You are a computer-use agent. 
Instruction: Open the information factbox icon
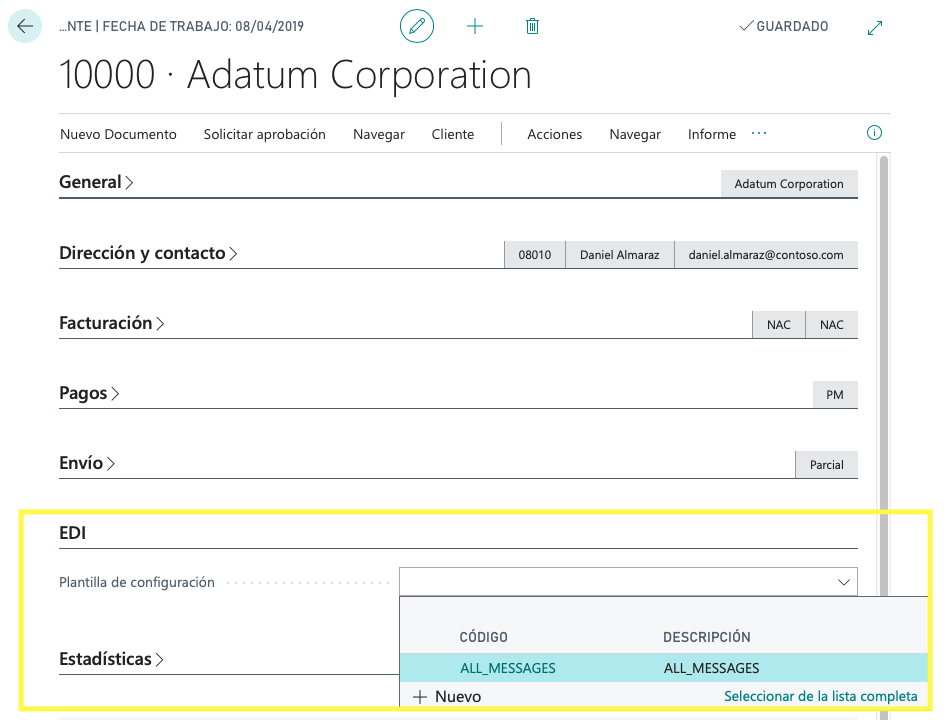874,133
